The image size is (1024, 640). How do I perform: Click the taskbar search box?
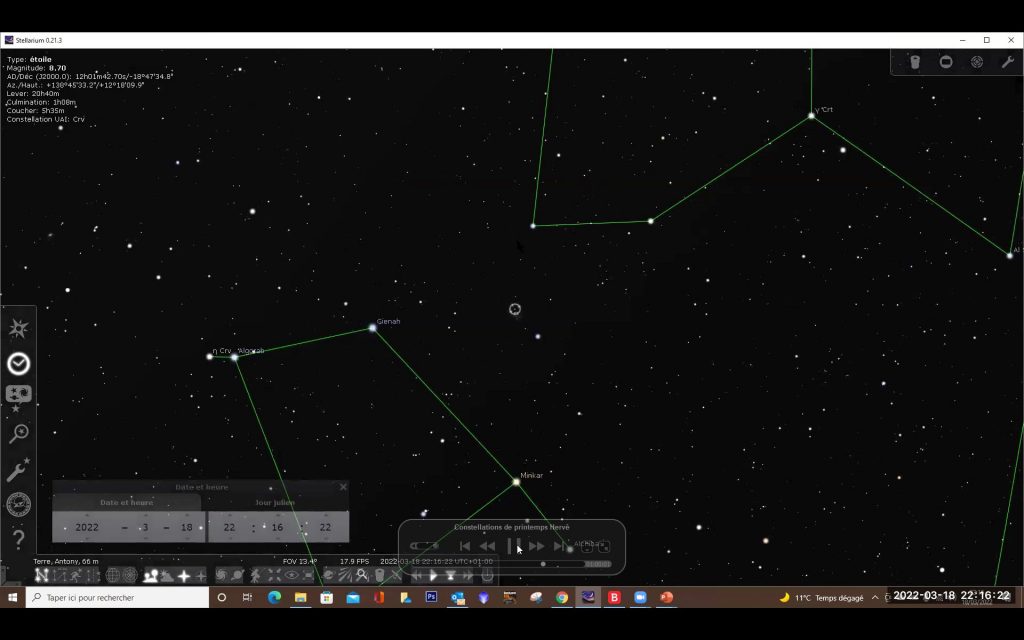pos(118,597)
